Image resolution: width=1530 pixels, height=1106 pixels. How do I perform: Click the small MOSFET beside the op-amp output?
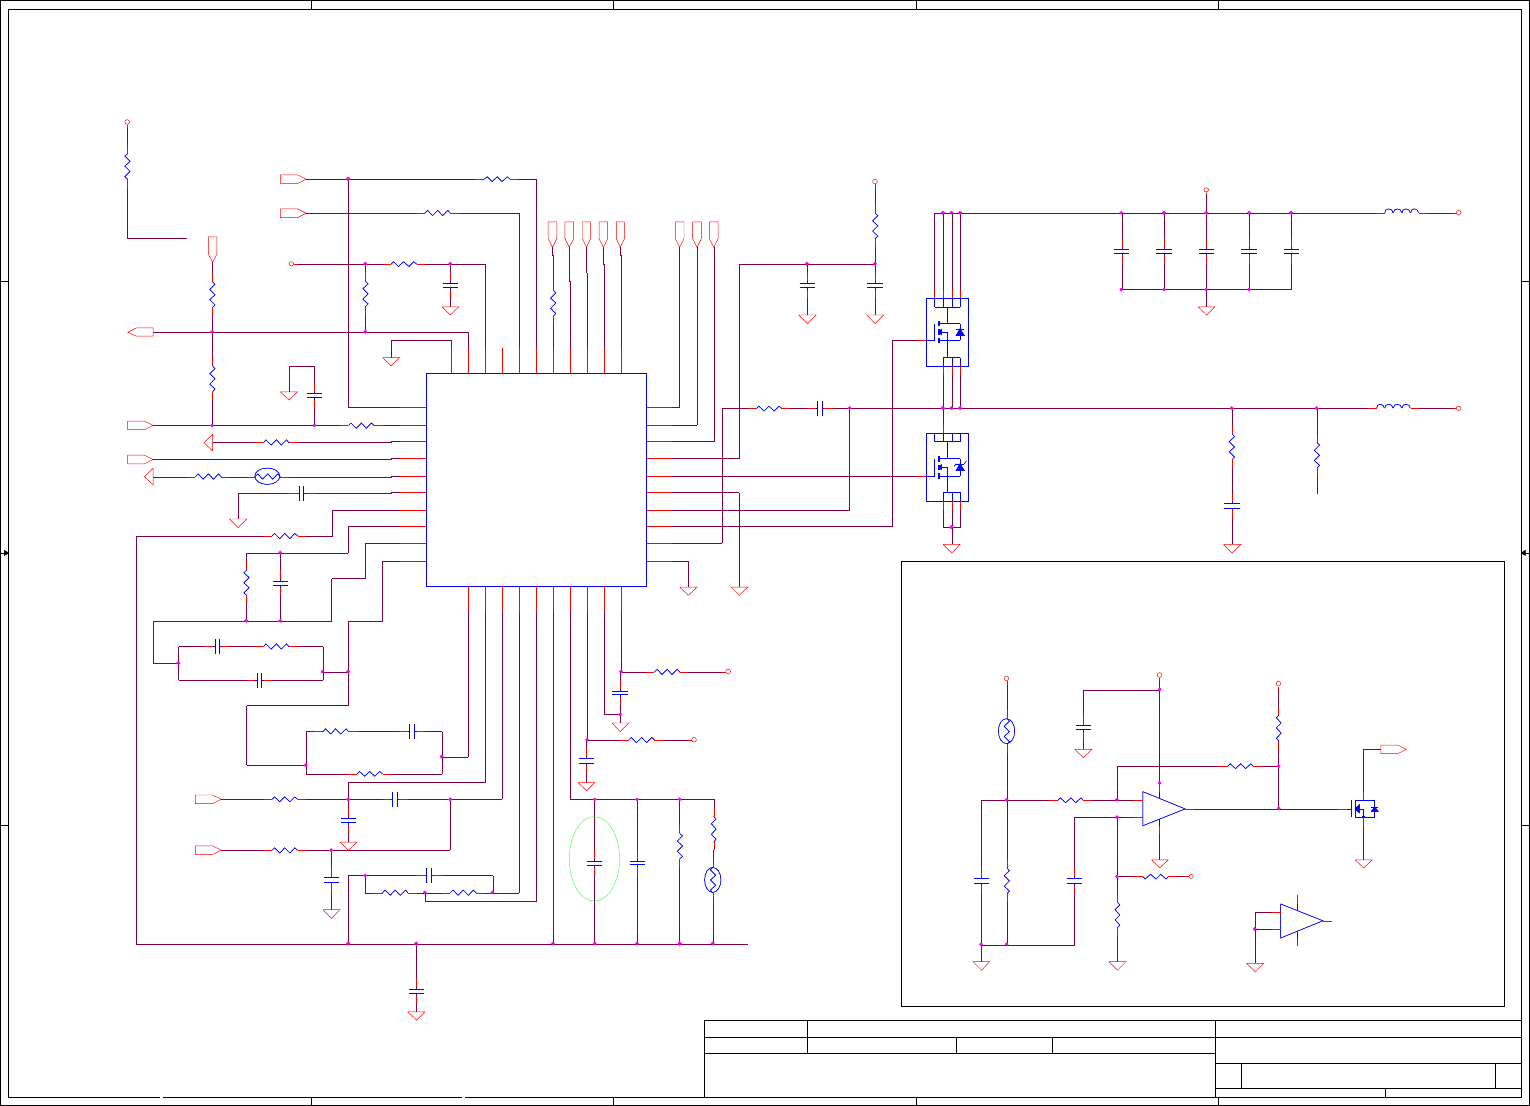[1364, 808]
